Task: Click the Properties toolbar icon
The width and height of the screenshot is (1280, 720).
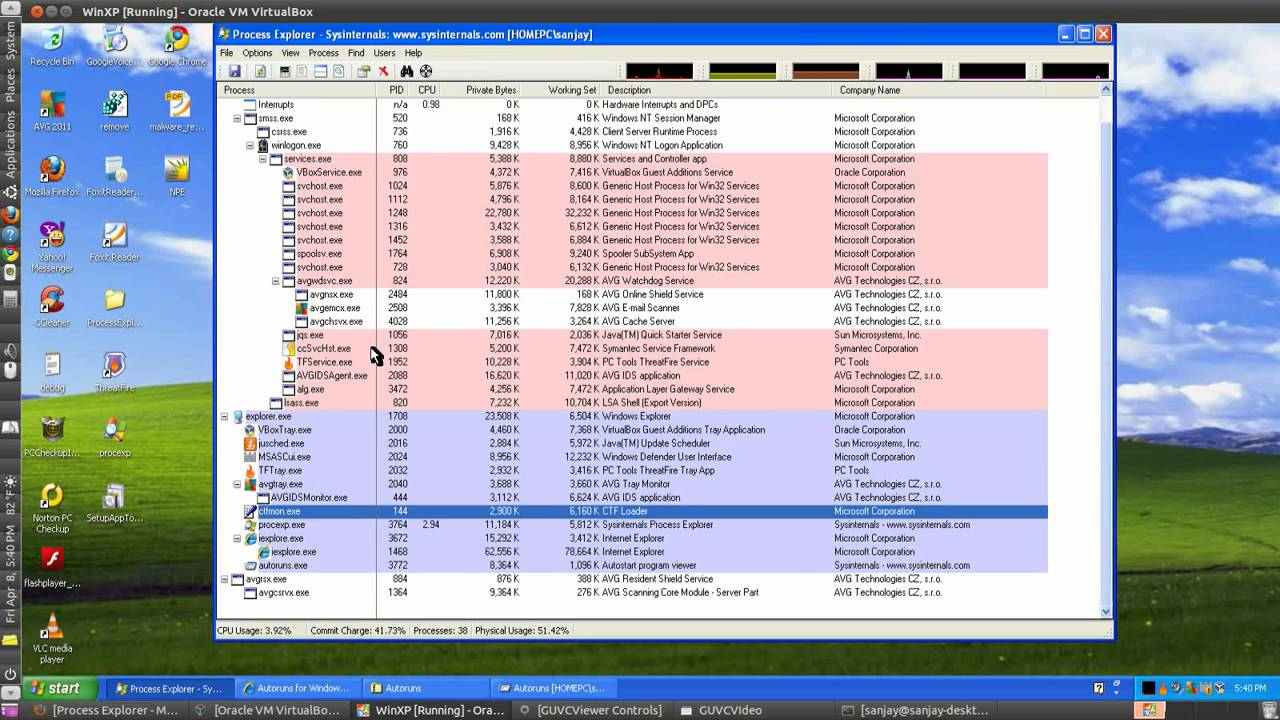Action: pos(363,71)
